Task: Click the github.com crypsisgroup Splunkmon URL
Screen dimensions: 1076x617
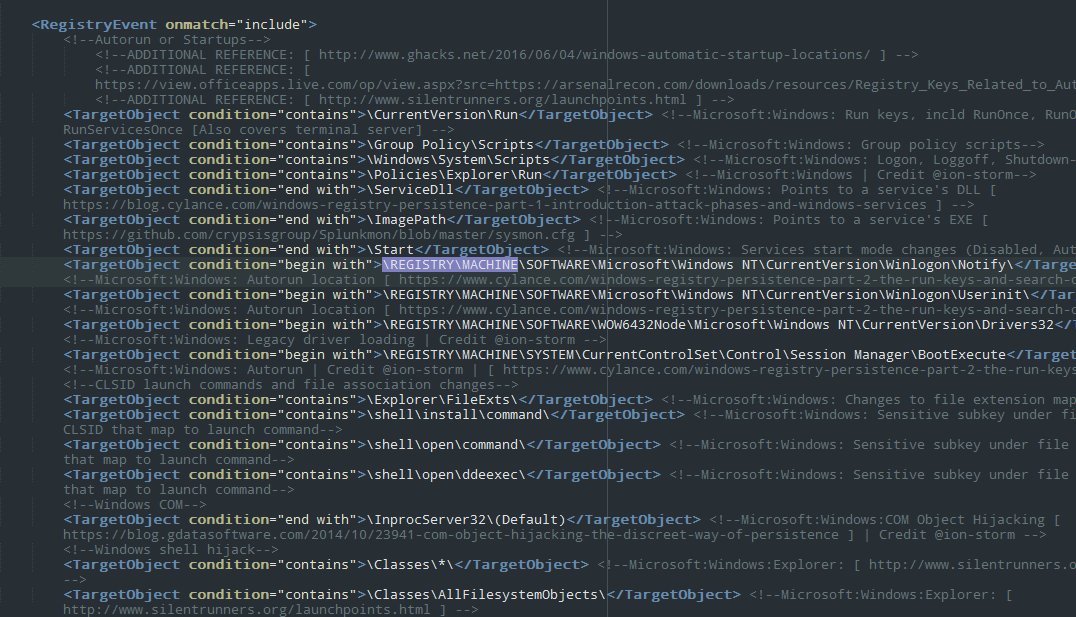Action: [319, 235]
